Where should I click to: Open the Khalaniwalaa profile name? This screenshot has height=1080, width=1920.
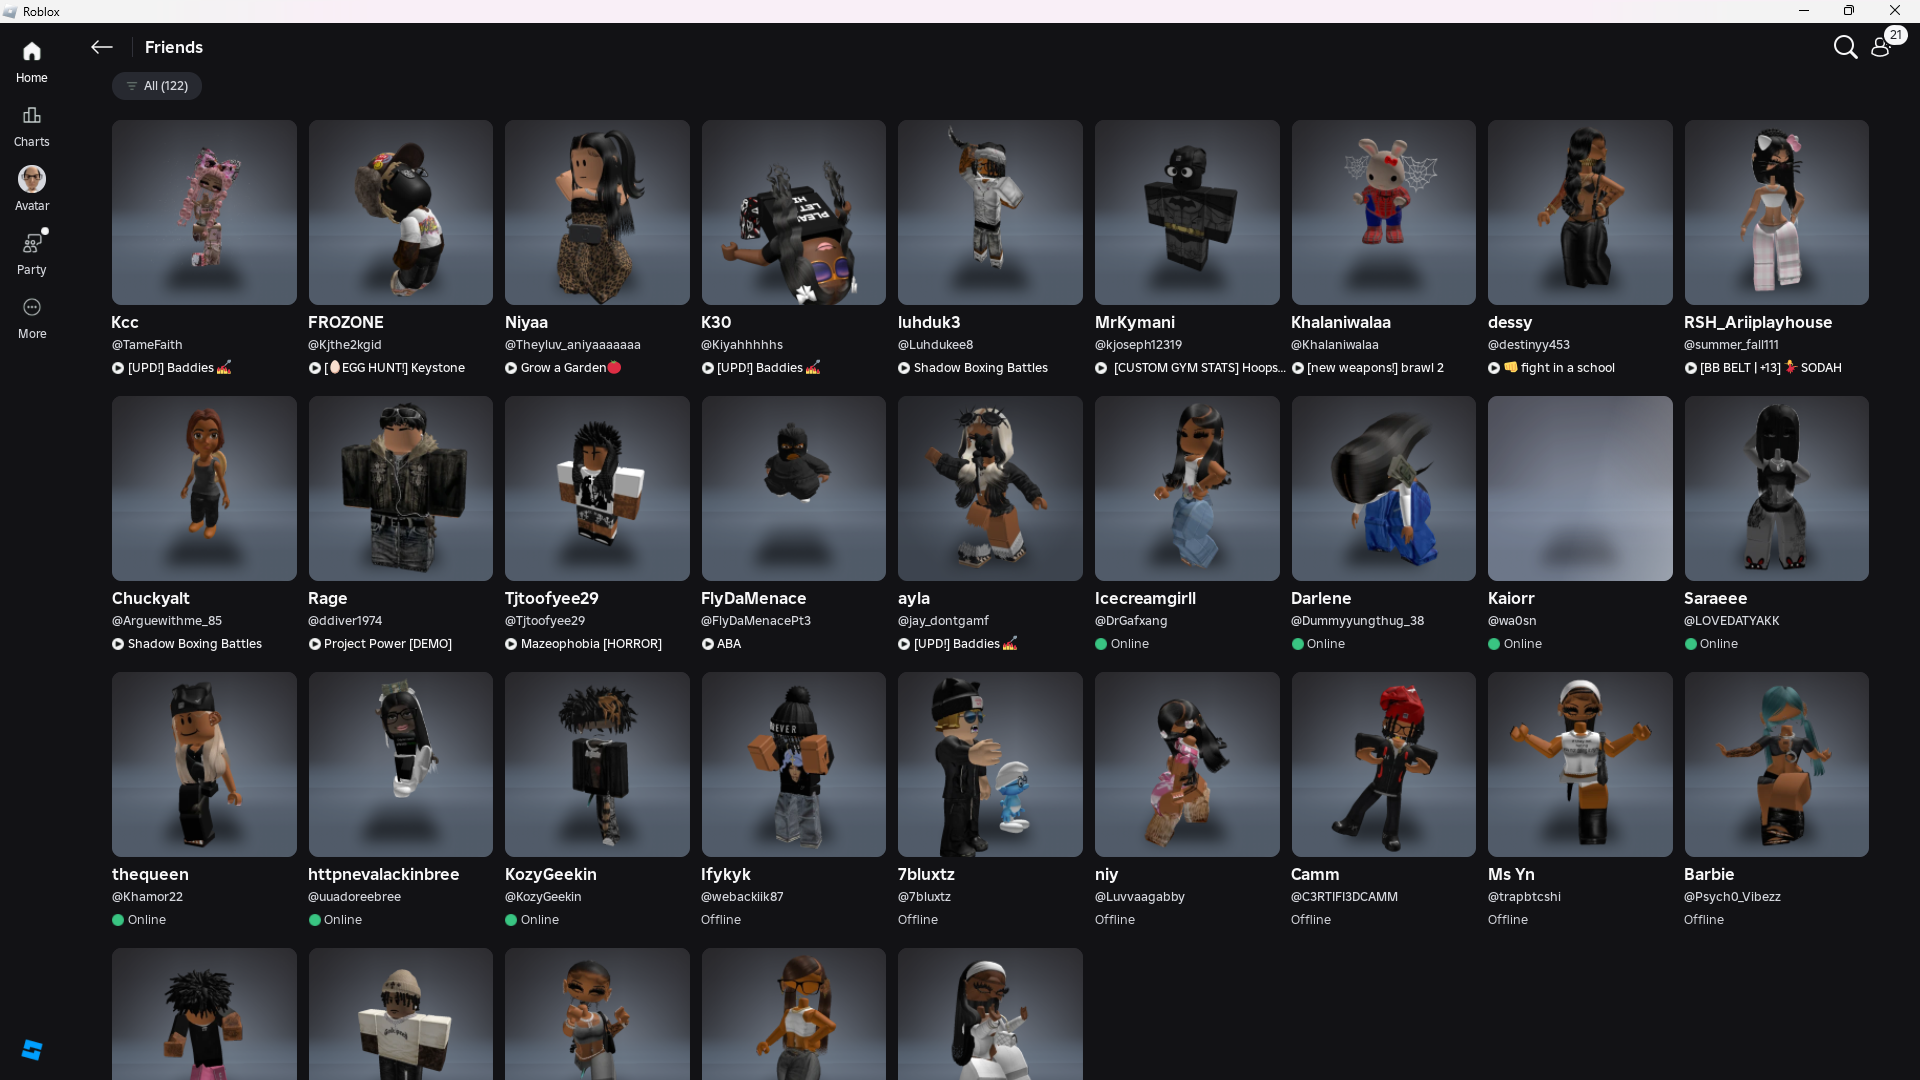1340,322
